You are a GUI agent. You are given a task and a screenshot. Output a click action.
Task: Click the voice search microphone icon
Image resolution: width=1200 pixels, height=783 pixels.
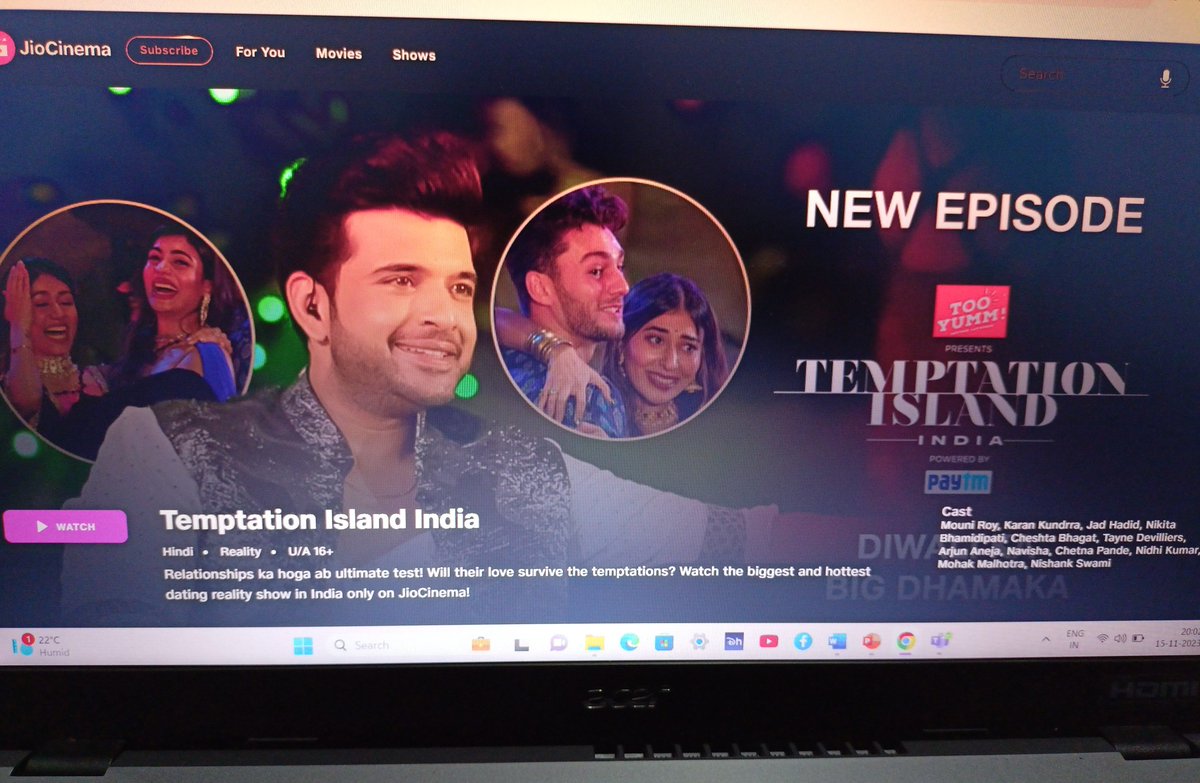tap(1165, 78)
